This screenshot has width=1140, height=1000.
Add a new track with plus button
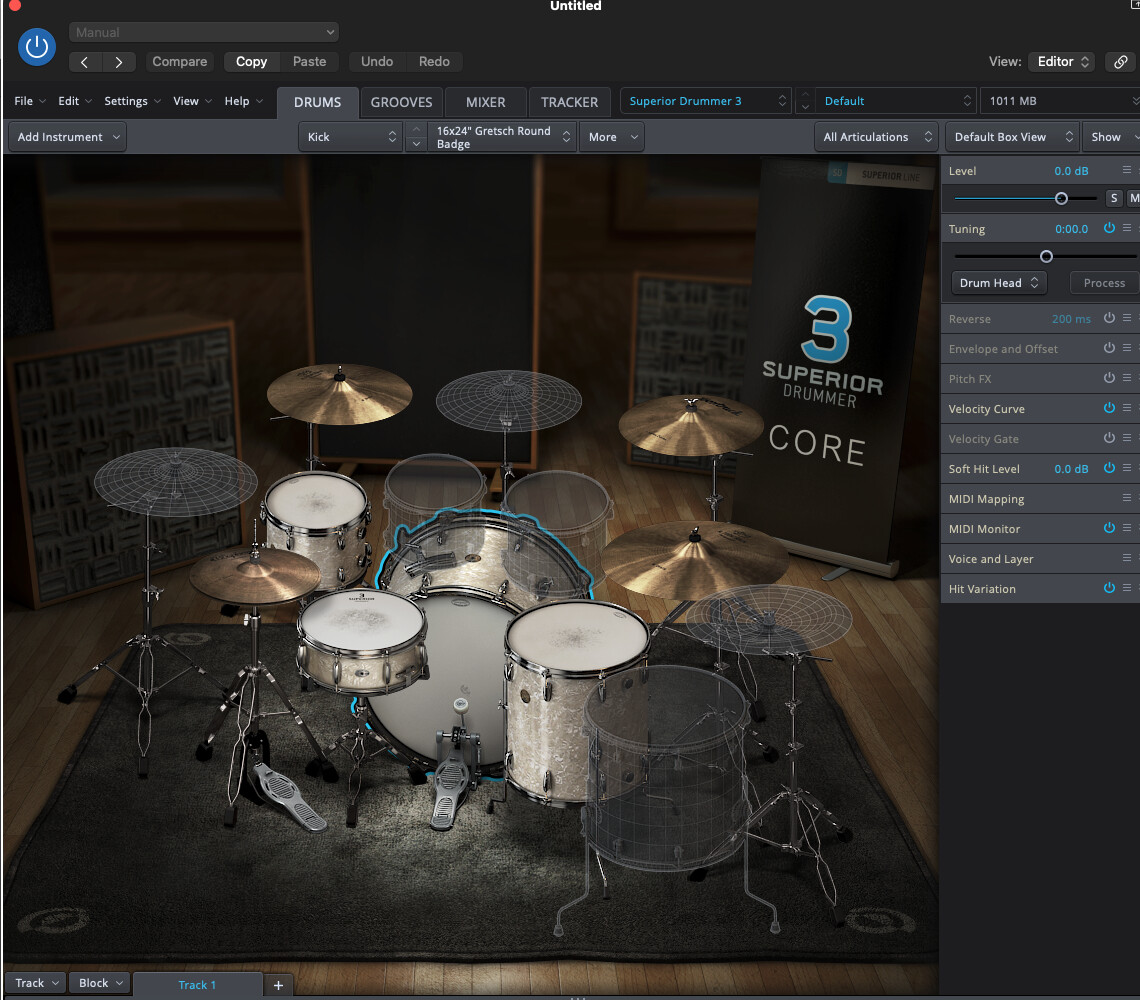click(x=278, y=985)
